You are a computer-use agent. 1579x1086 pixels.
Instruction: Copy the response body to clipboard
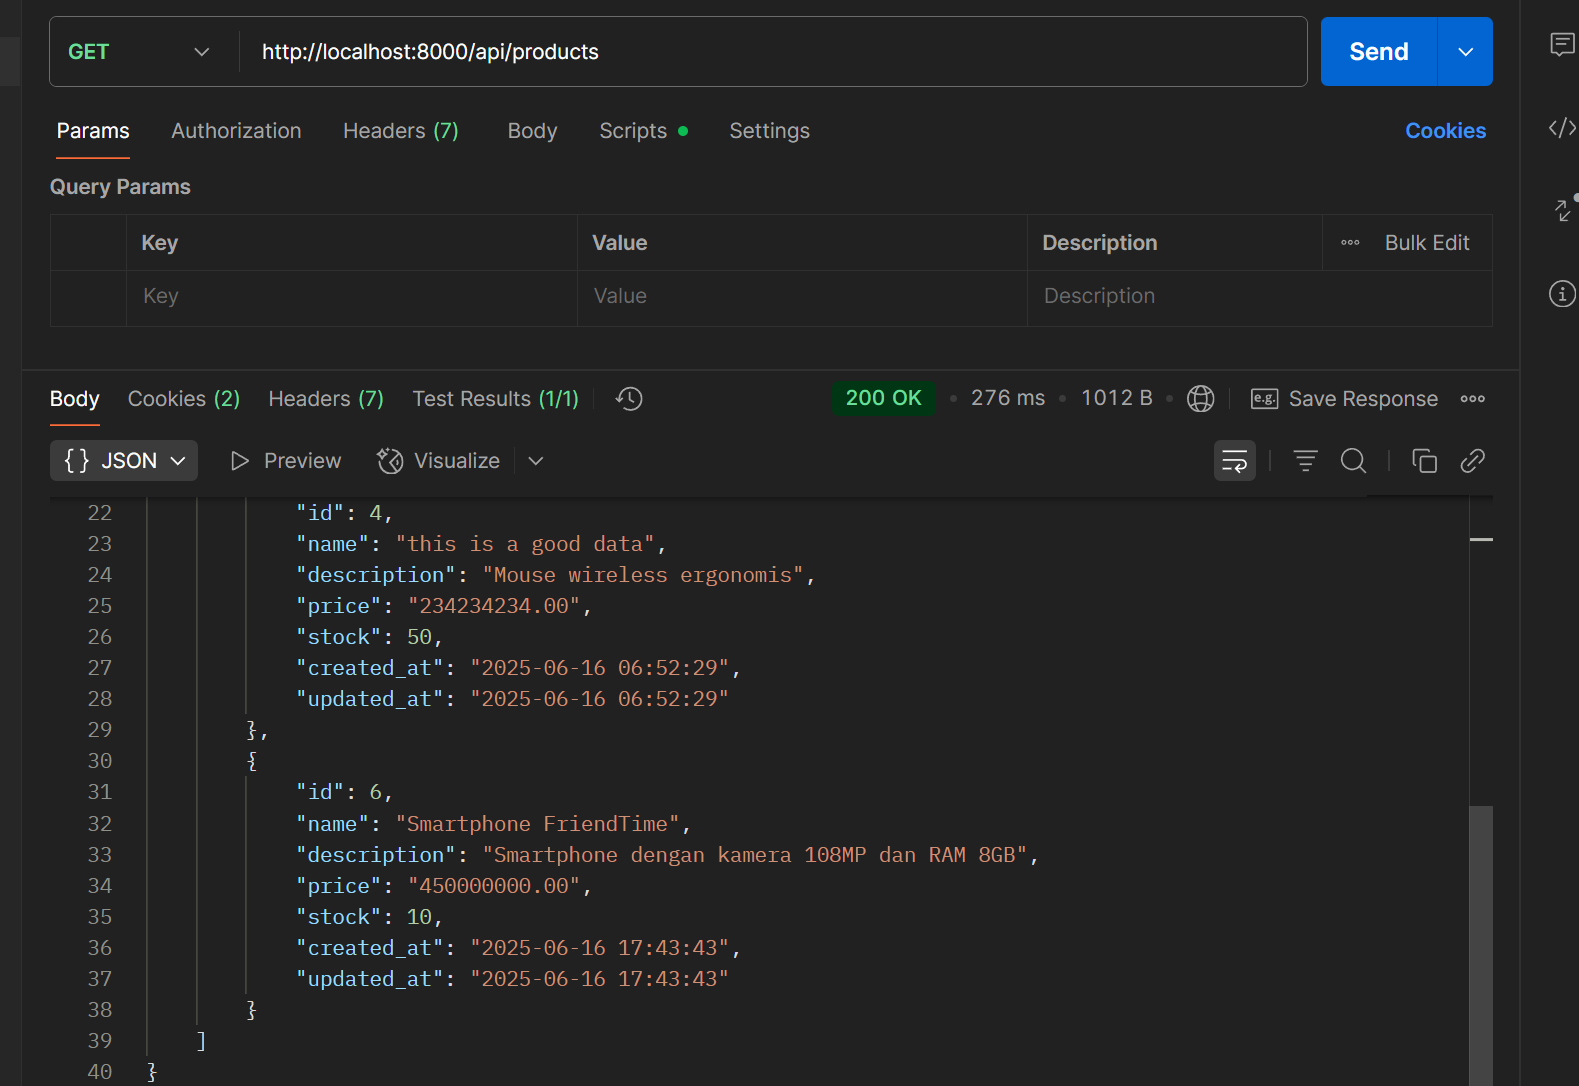click(x=1424, y=461)
